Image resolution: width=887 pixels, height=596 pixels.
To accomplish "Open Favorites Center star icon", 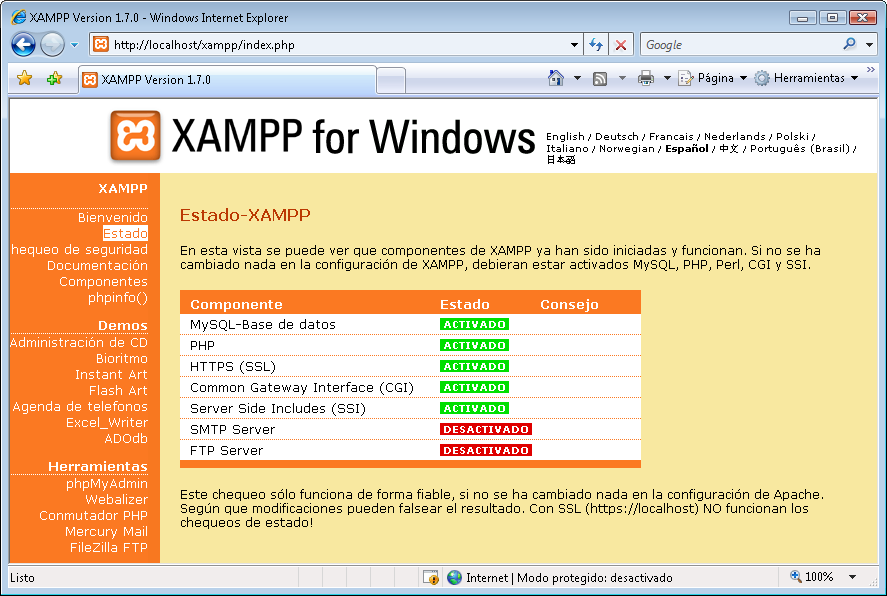I will (24, 78).
